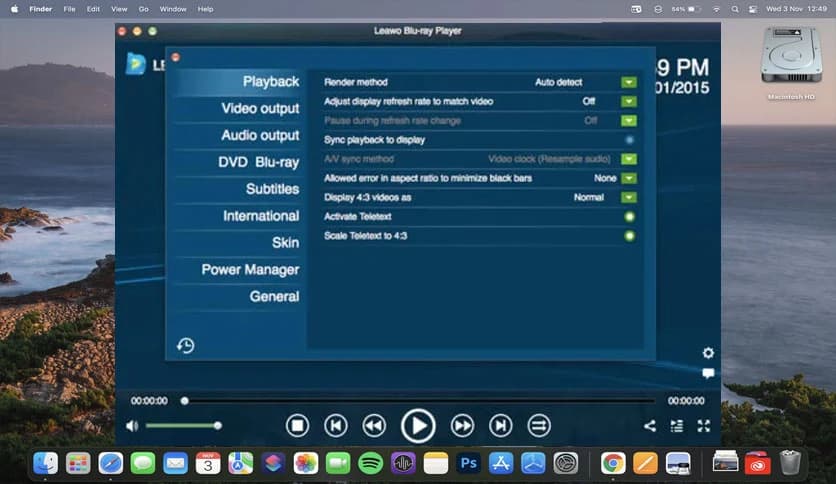Open Launchpad in the Dock

(x=78, y=463)
